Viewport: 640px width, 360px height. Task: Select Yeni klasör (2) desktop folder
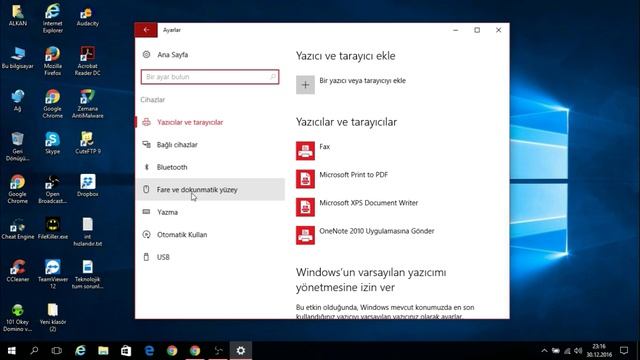click(x=53, y=318)
